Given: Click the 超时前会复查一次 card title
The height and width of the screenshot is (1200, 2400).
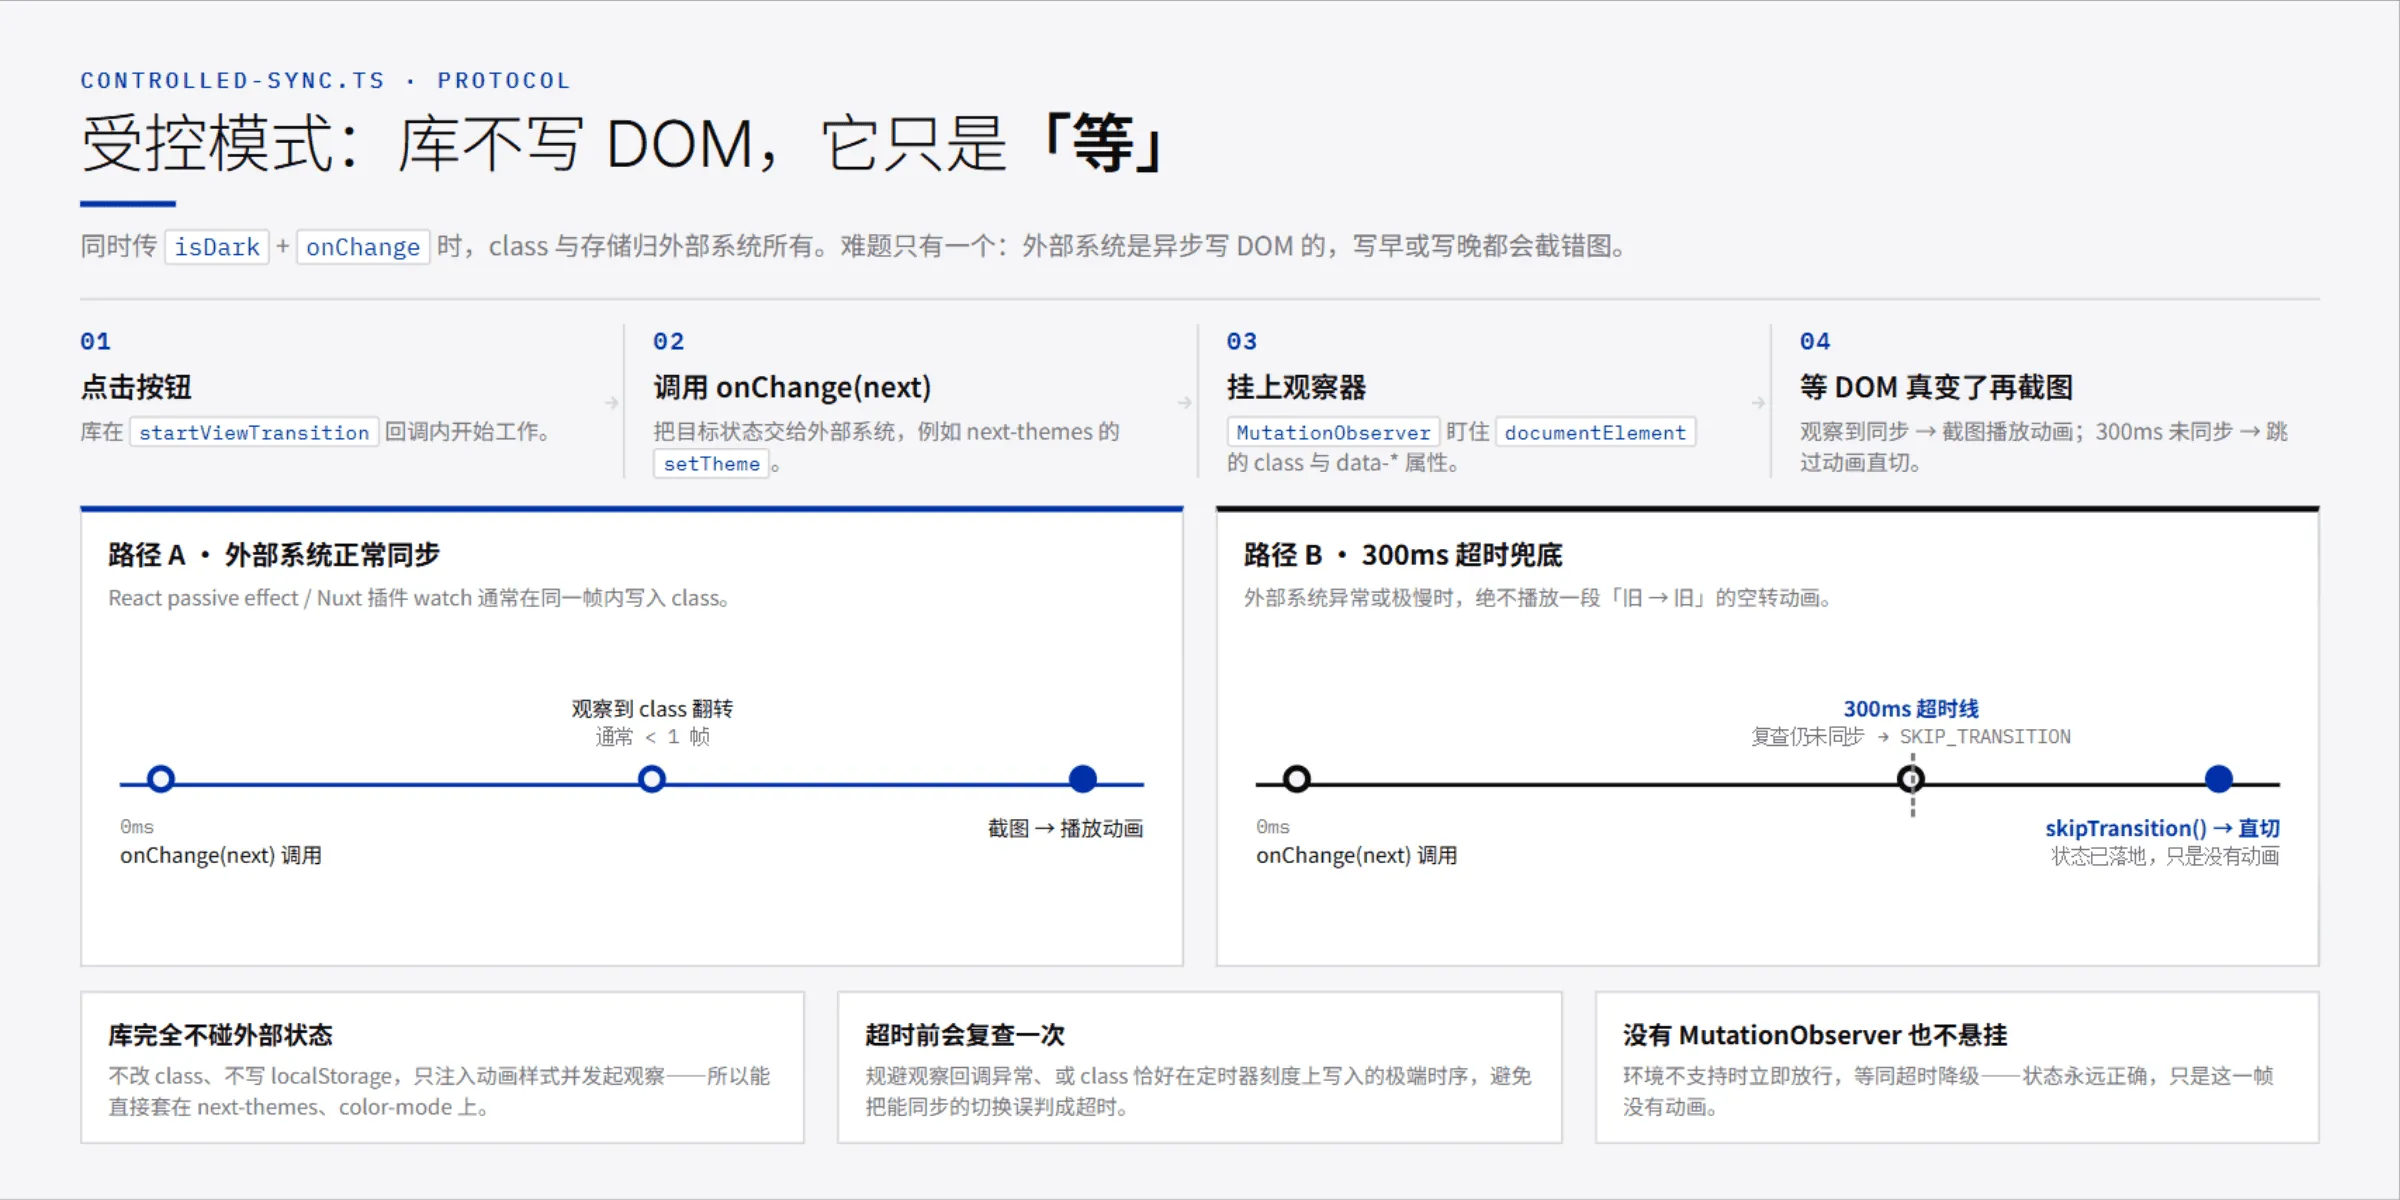Looking at the screenshot, I should pyautogui.click(x=965, y=1035).
